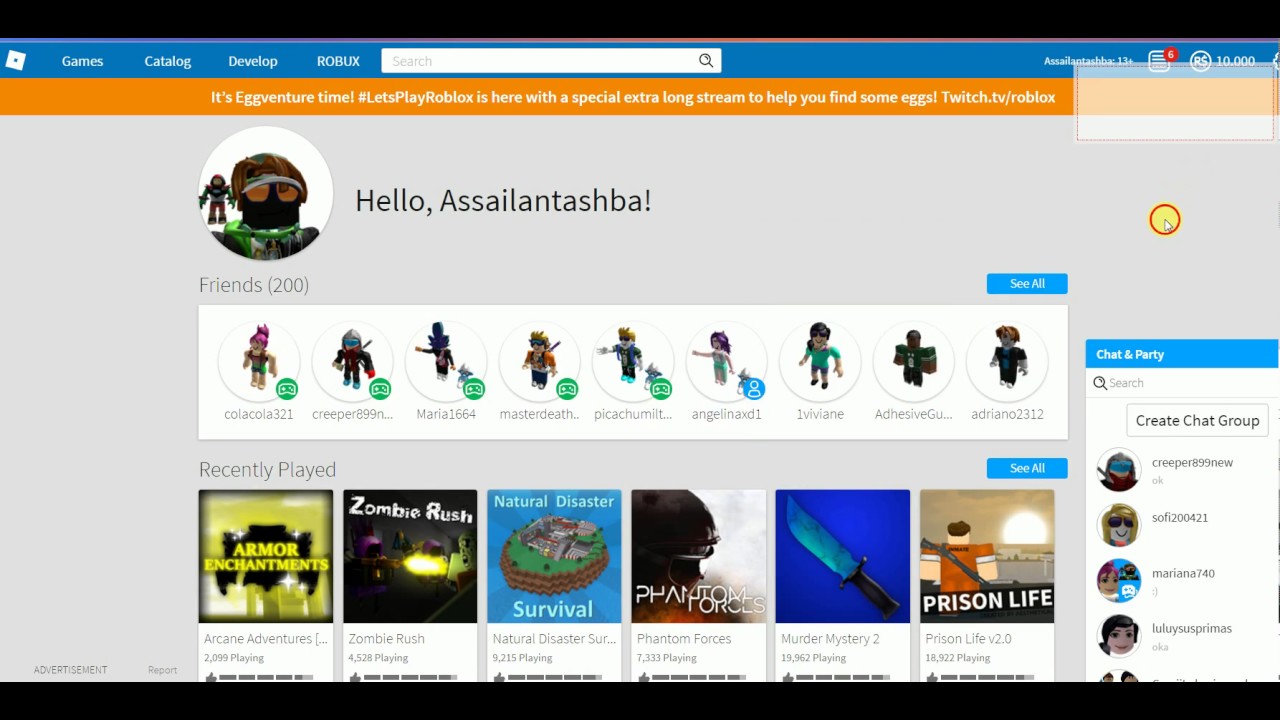
Task: Click the 'Prison Life v2.0' game title
Action: click(968, 638)
